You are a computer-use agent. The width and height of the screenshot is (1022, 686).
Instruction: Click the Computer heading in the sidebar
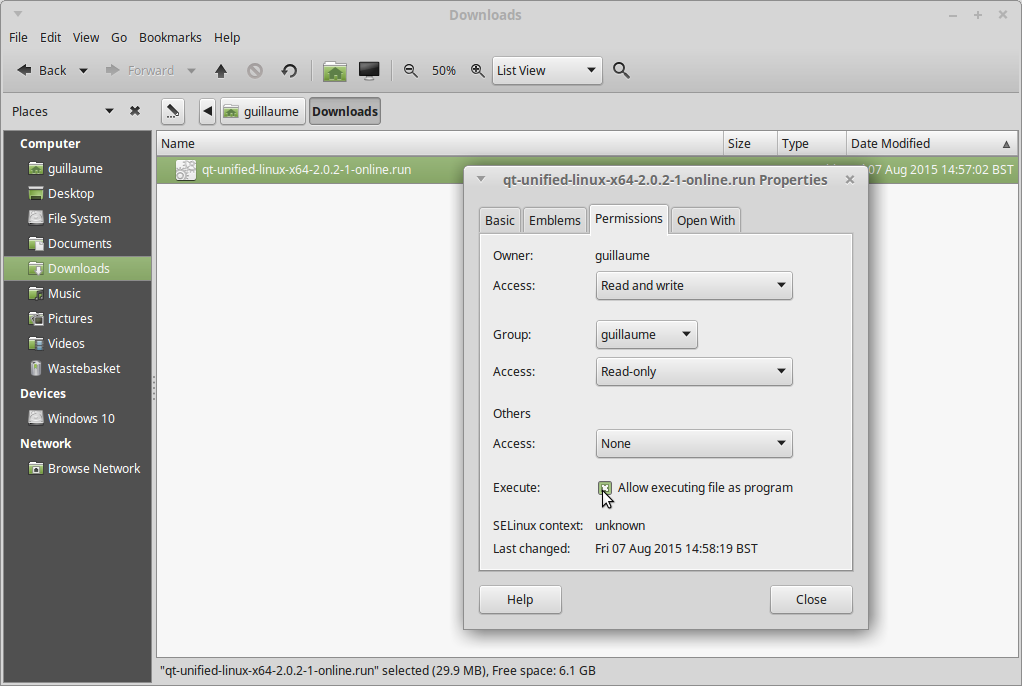click(x=50, y=143)
